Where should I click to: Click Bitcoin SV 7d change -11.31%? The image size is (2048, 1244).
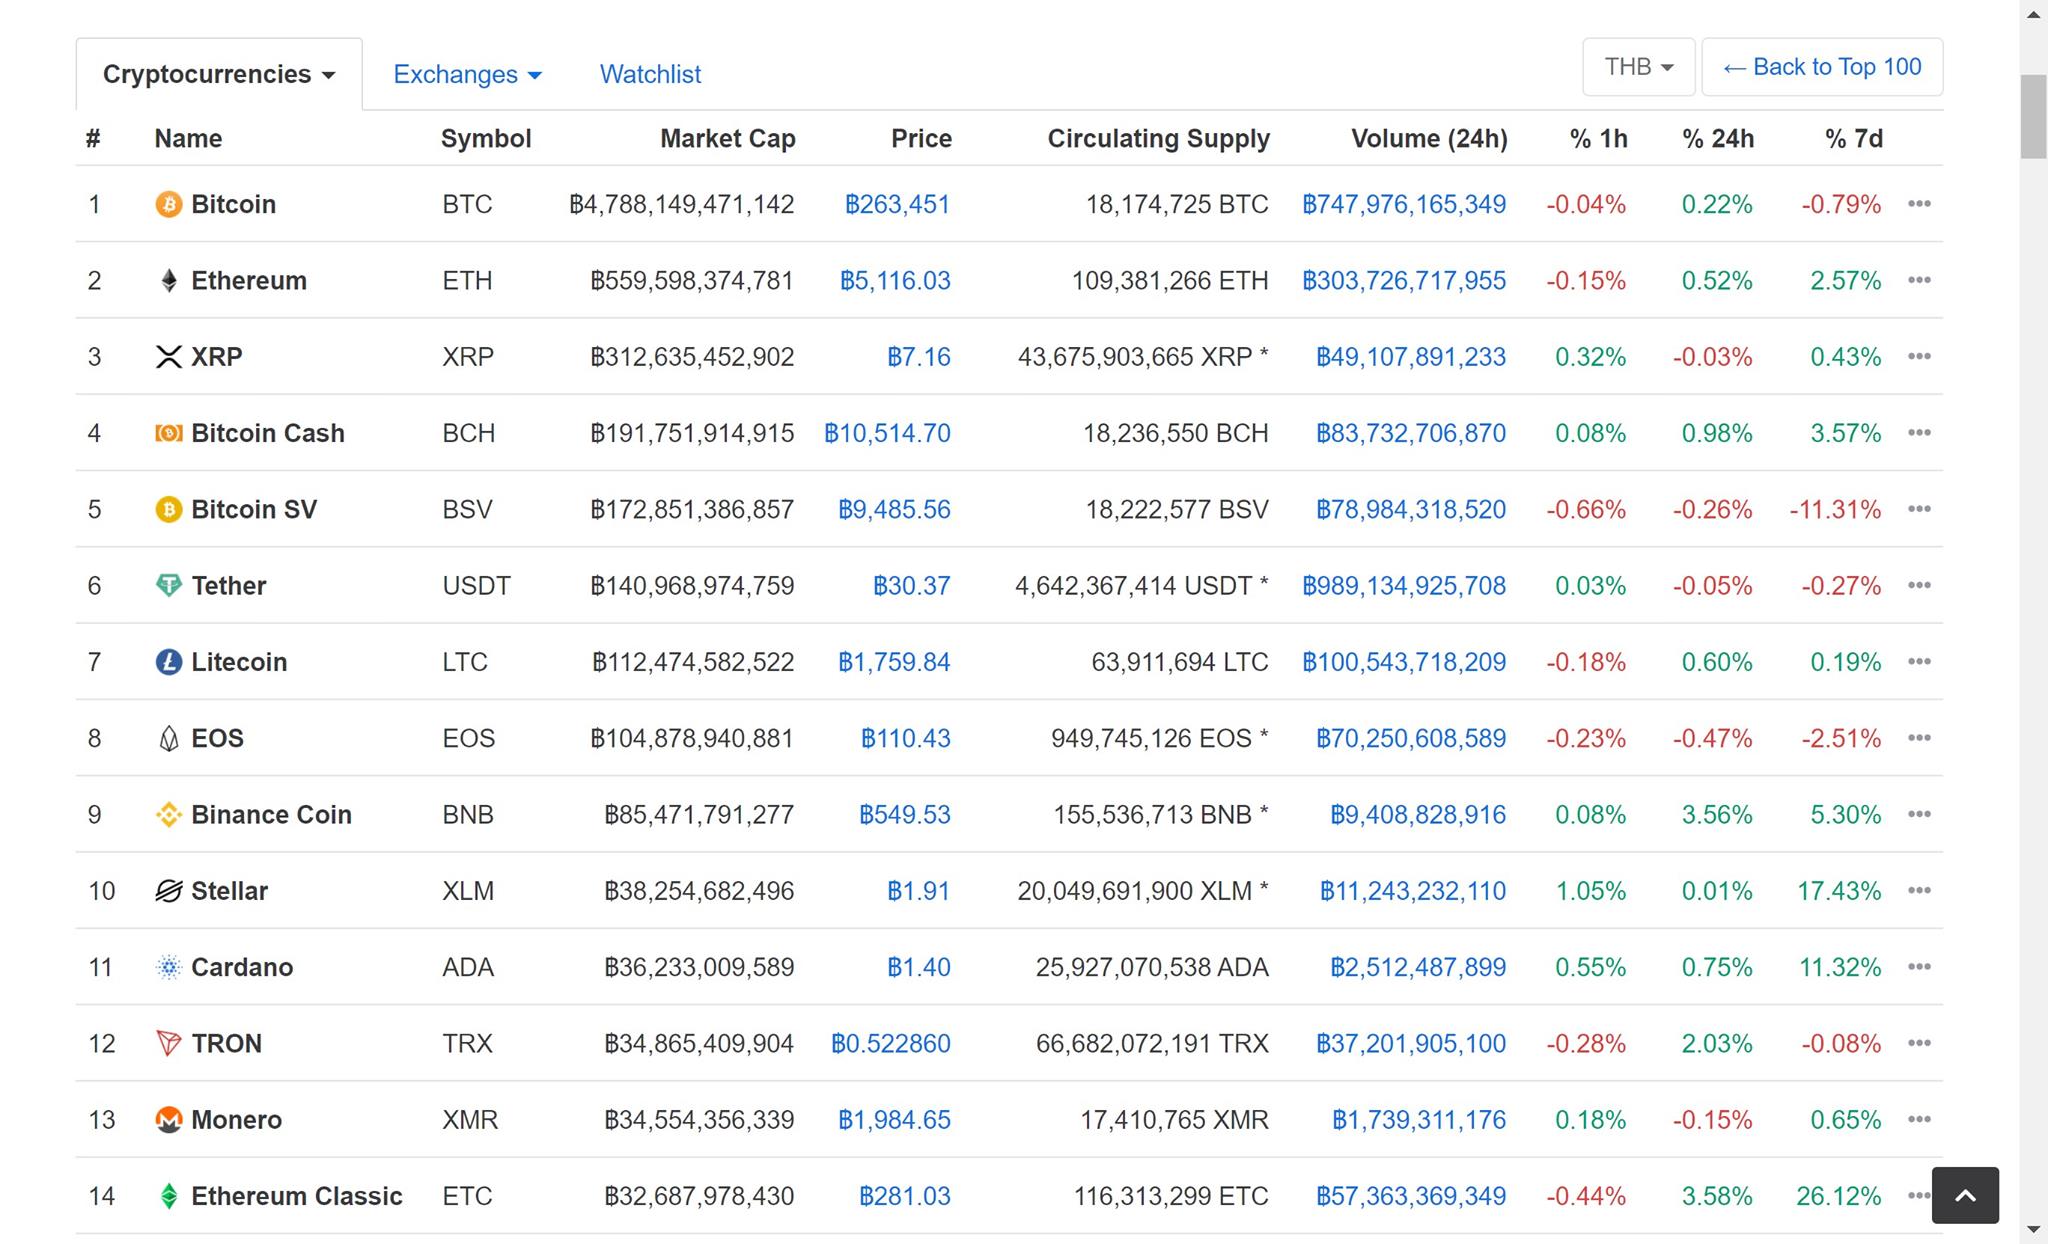click(x=1835, y=509)
